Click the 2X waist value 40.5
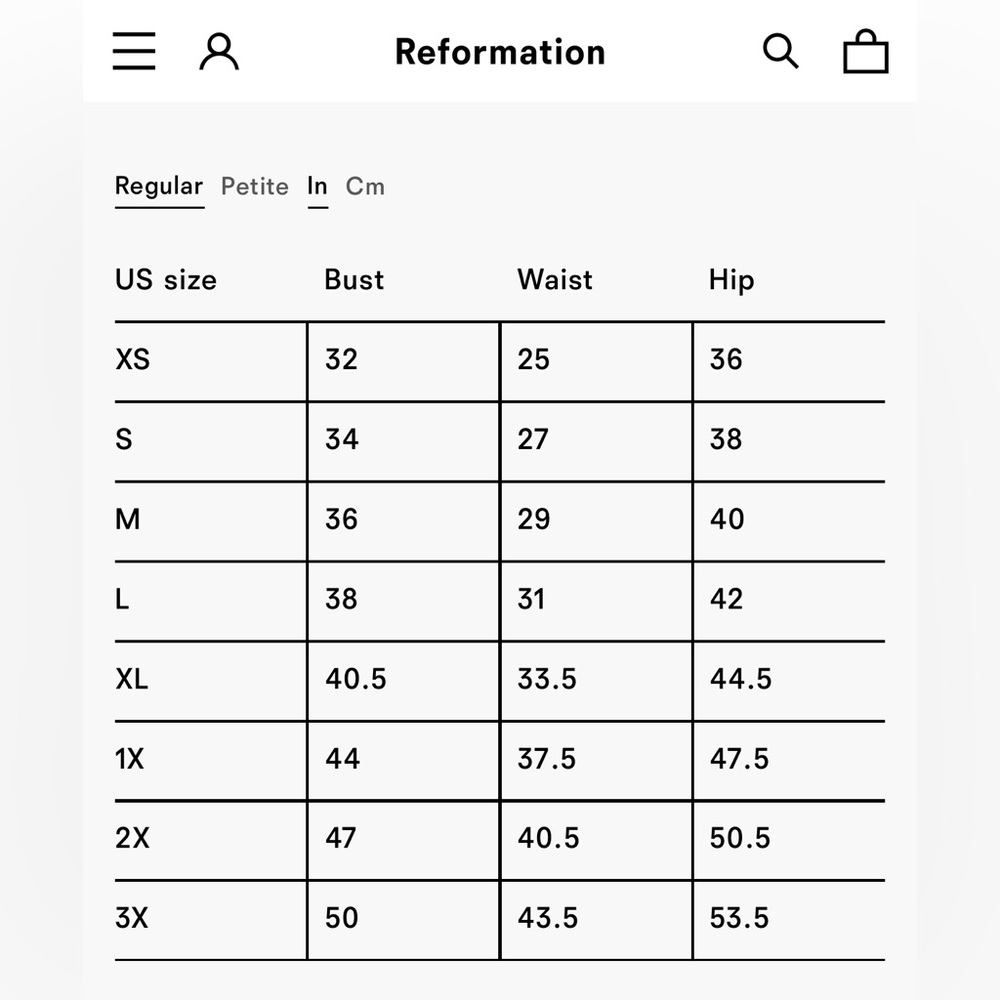The height and width of the screenshot is (1000, 1000). [548, 839]
